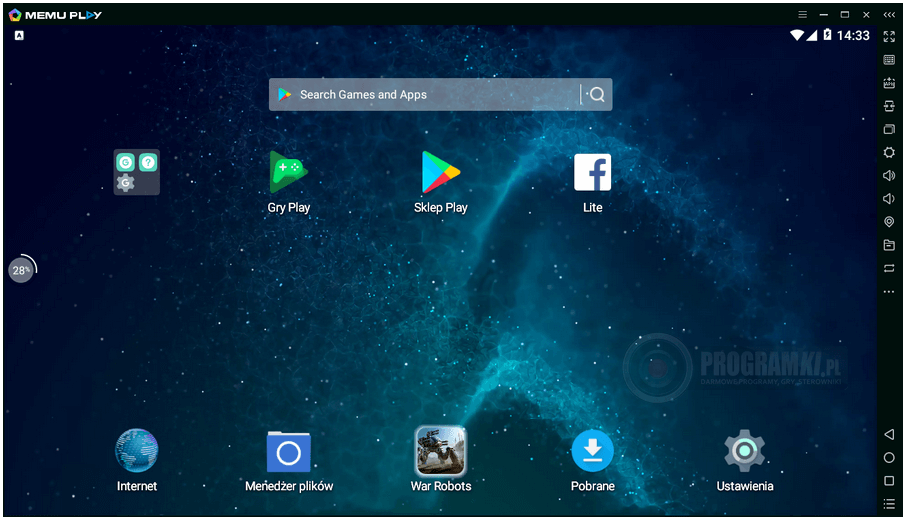Screen dimensions: 905x519
Task: Click the 14:33 clock
Action: pos(853,36)
